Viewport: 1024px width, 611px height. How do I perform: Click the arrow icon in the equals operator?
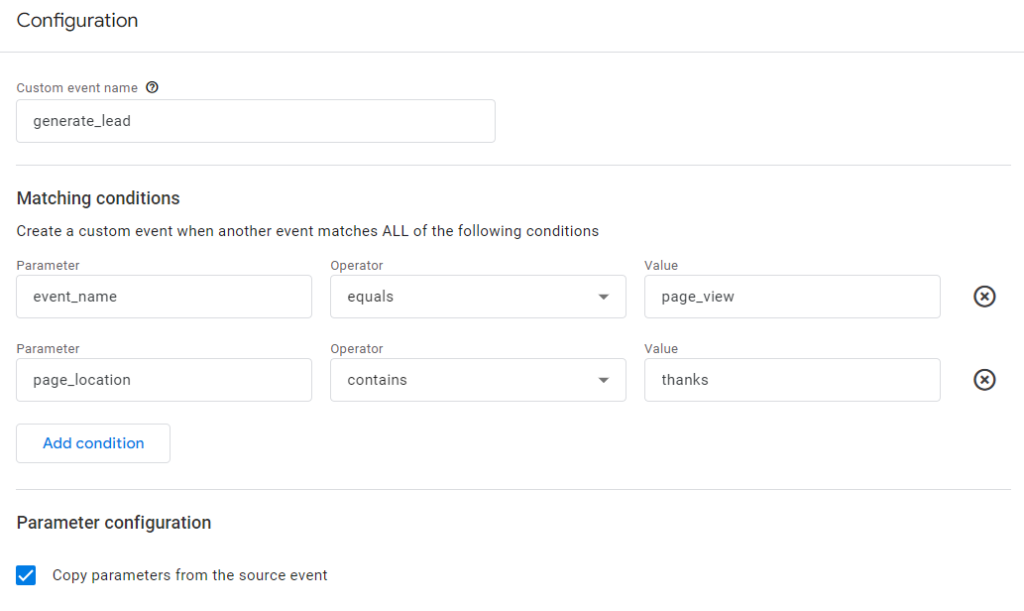point(603,297)
